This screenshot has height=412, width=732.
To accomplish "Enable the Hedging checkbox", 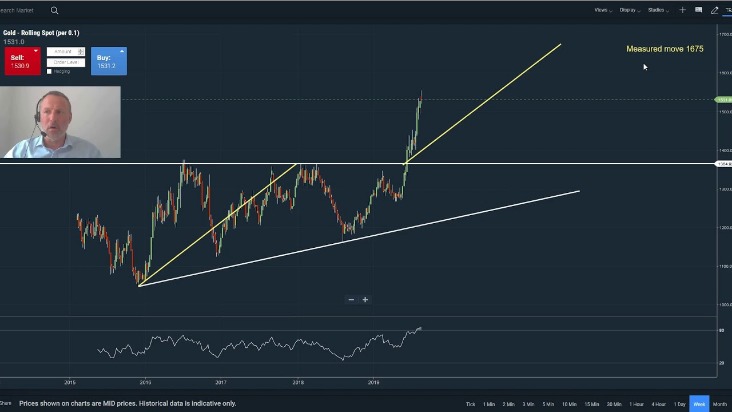I will coord(50,72).
